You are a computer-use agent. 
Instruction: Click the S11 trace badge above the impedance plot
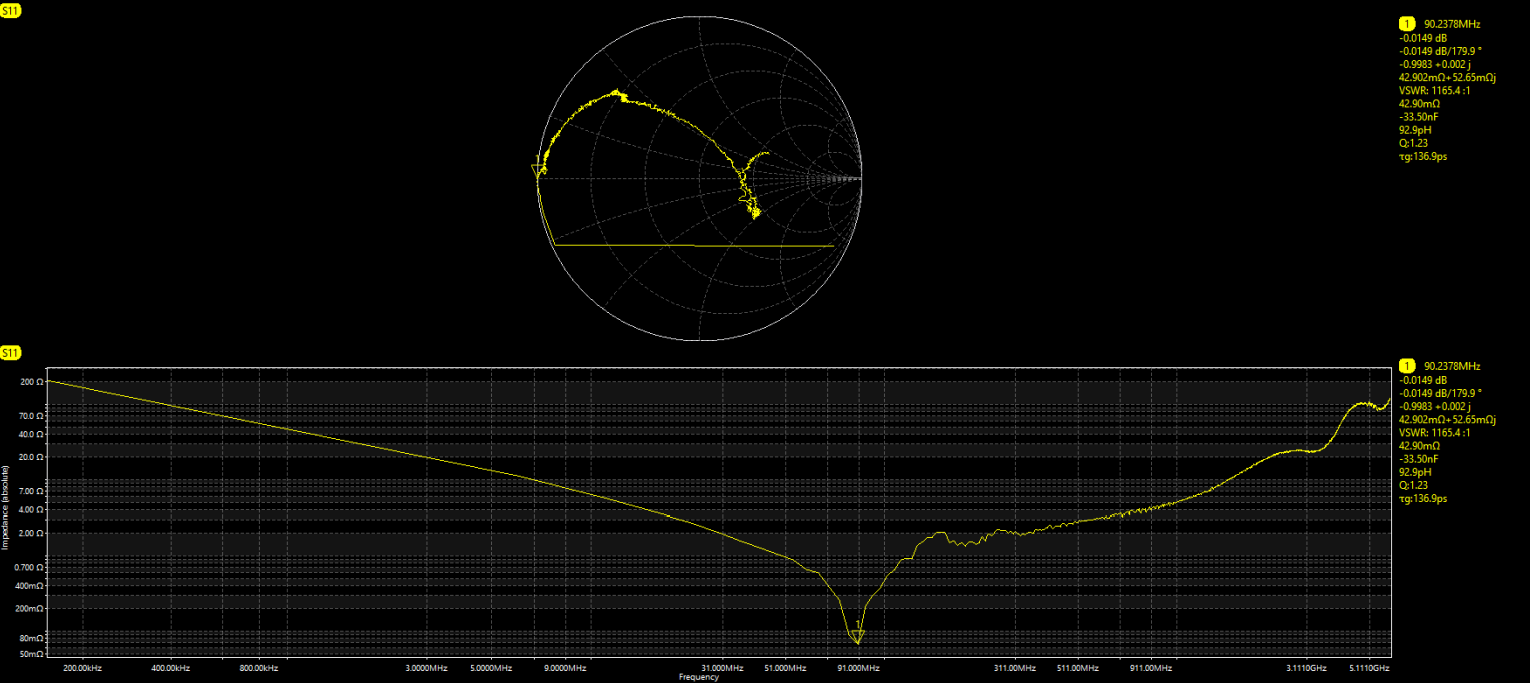click(x=11, y=353)
